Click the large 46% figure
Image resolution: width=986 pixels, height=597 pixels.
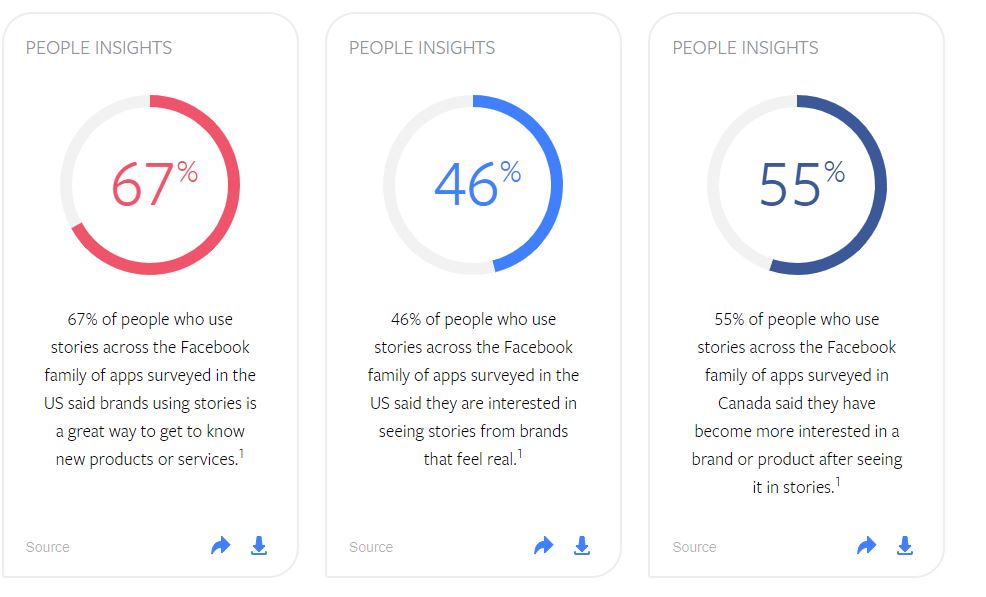click(x=478, y=184)
